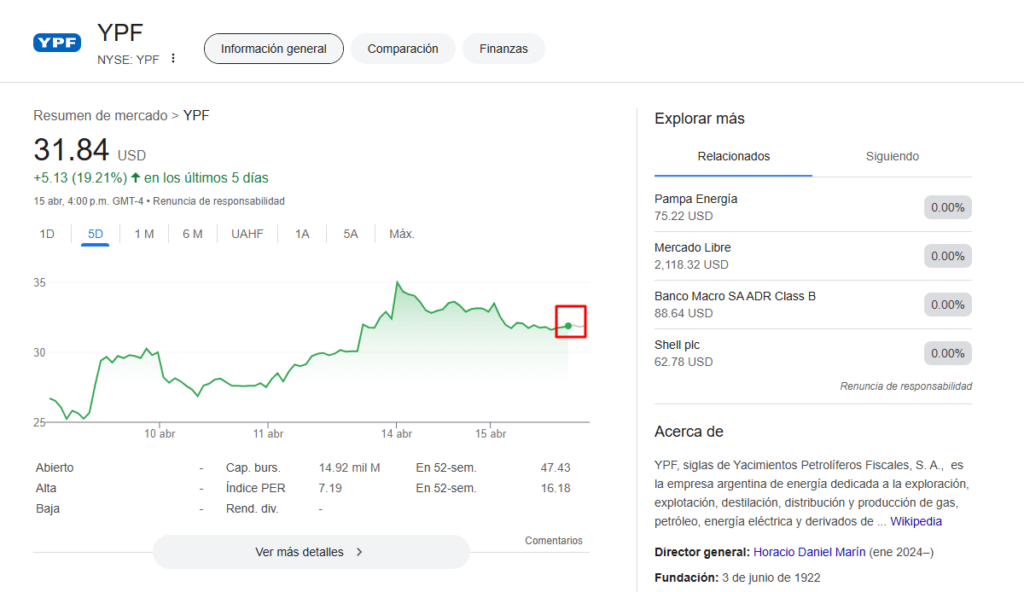Switch to the Comparación tab
The width and height of the screenshot is (1024, 592).
(403, 49)
